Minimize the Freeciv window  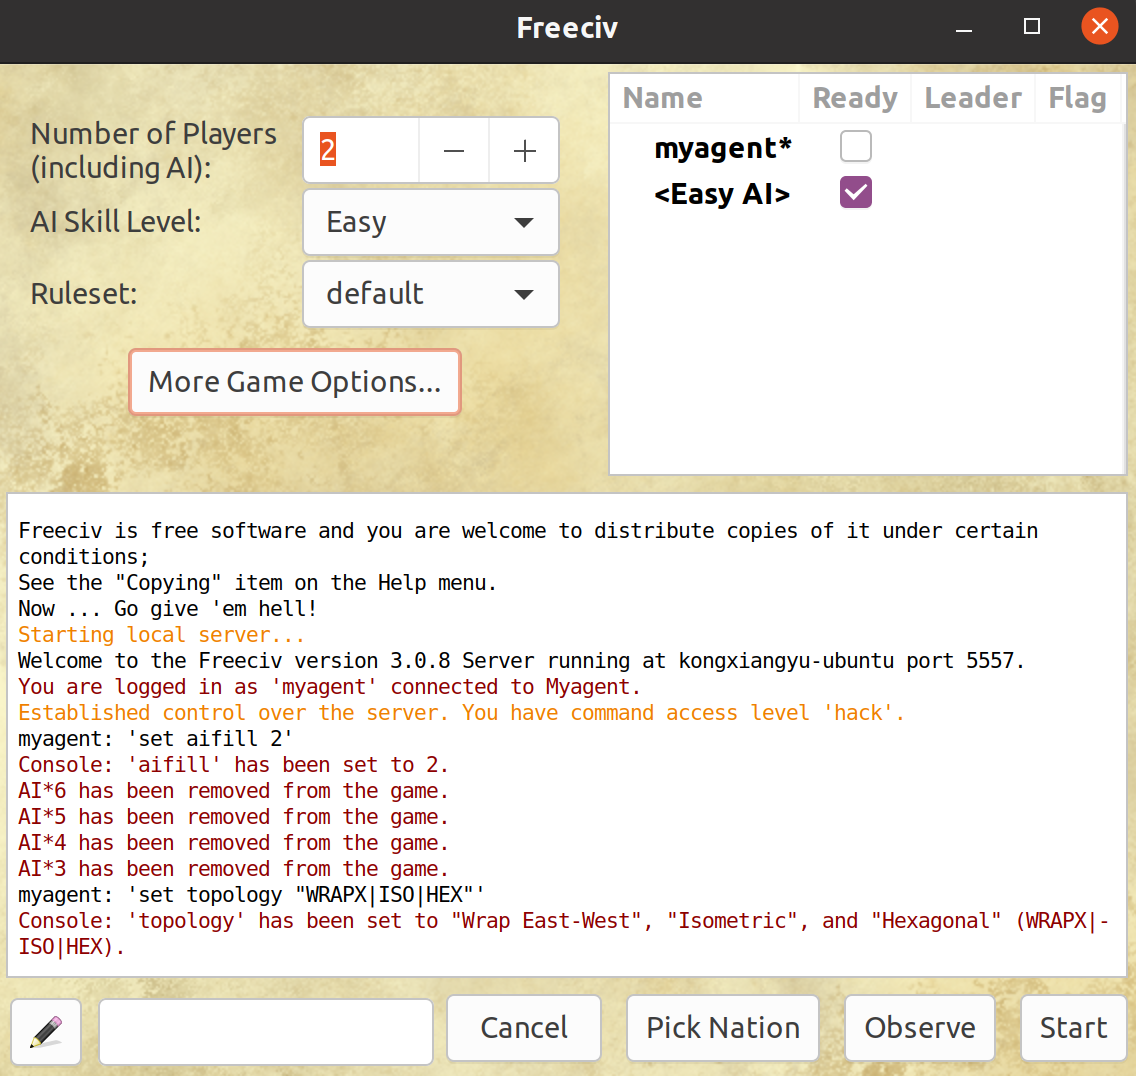(964, 28)
